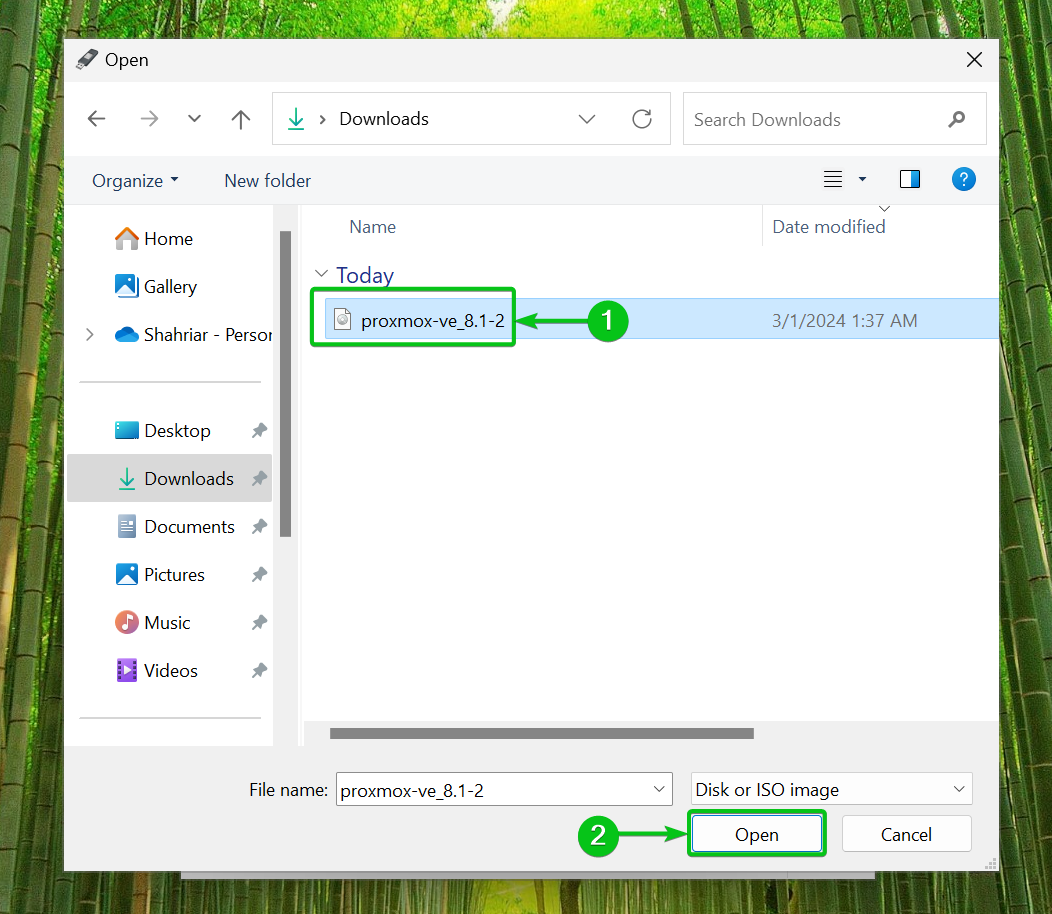Click the forward navigation arrow
The height and width of the screenshot is (914, 1052).
(149, 119)
